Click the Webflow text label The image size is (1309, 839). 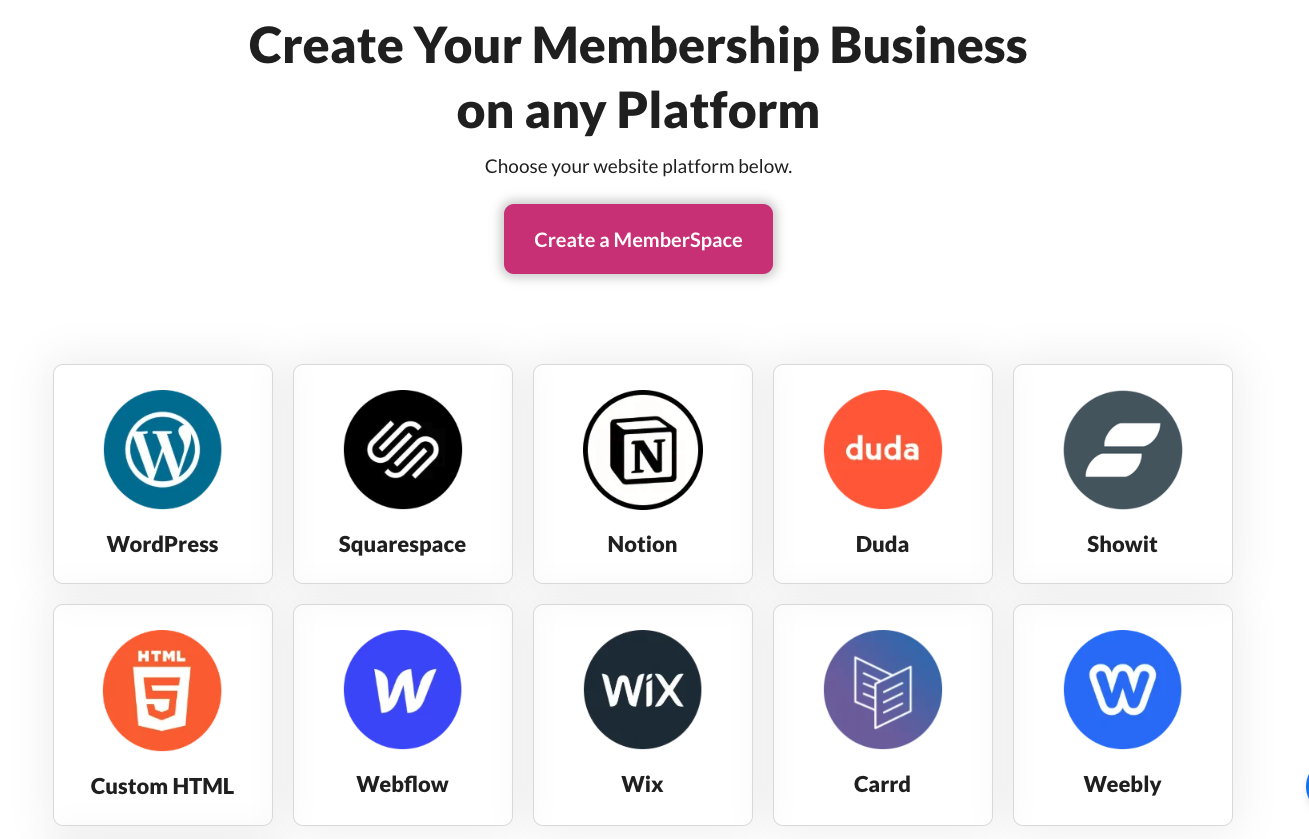(x=402, y=784)
